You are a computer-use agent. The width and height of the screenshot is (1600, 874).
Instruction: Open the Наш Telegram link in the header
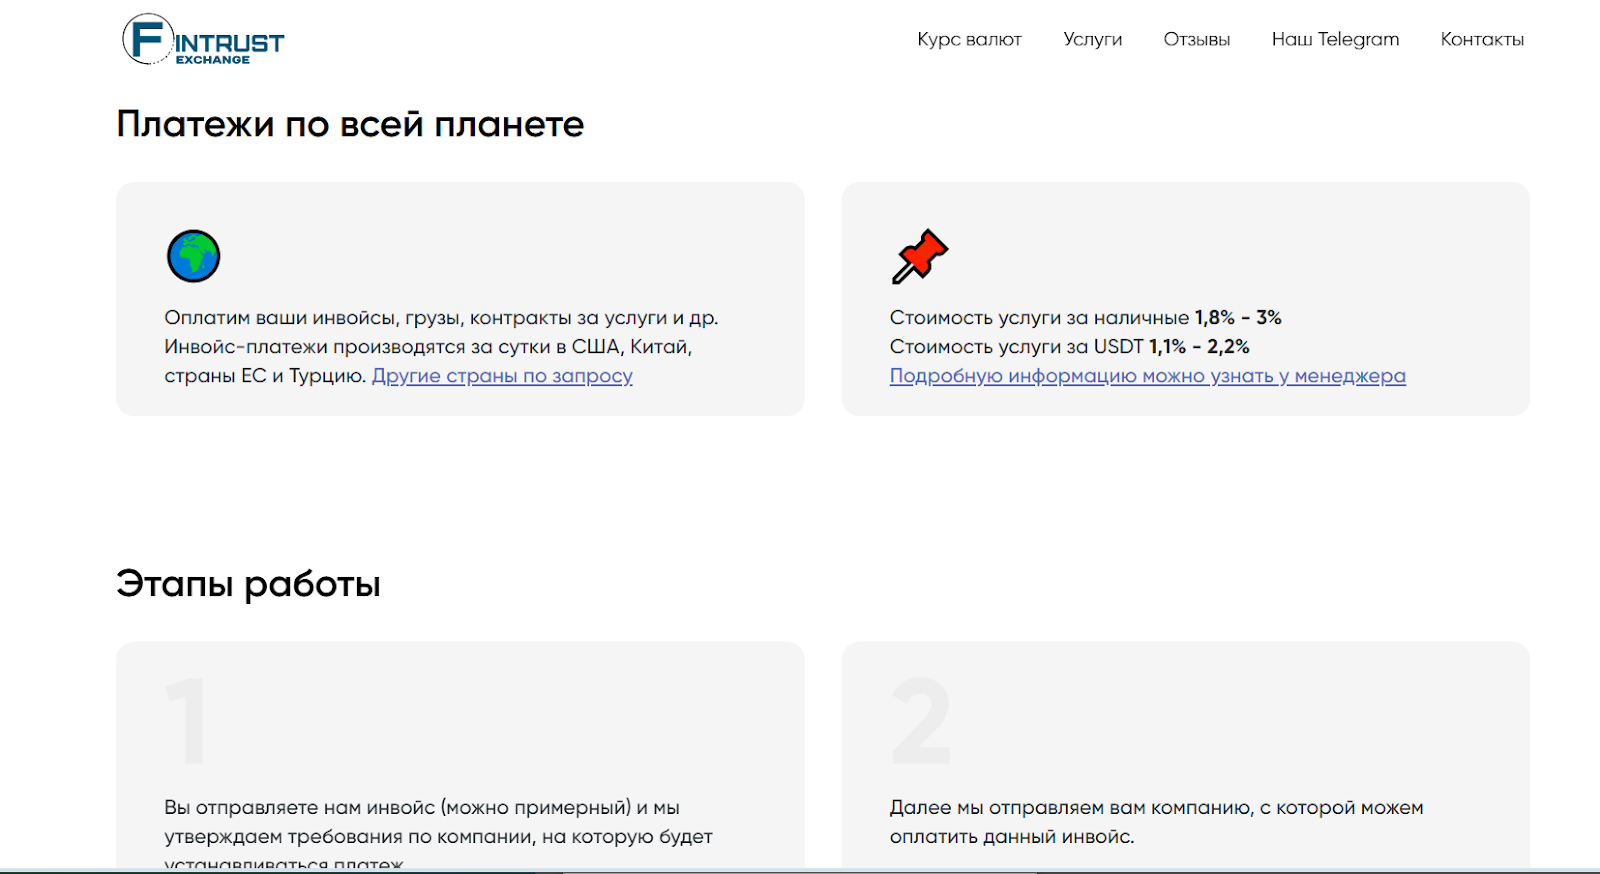click(x=1335, y=40)
